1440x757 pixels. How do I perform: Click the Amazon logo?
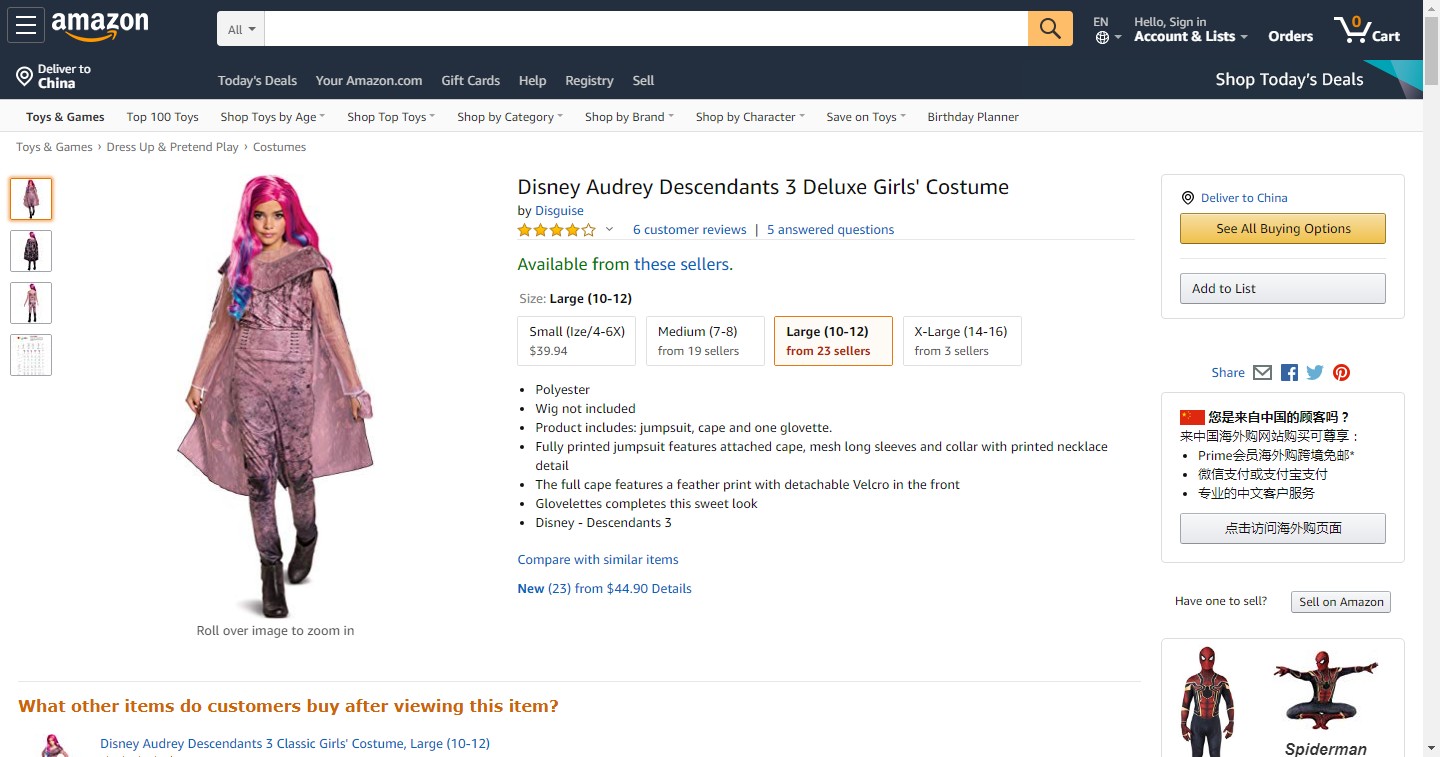(100, 26)
